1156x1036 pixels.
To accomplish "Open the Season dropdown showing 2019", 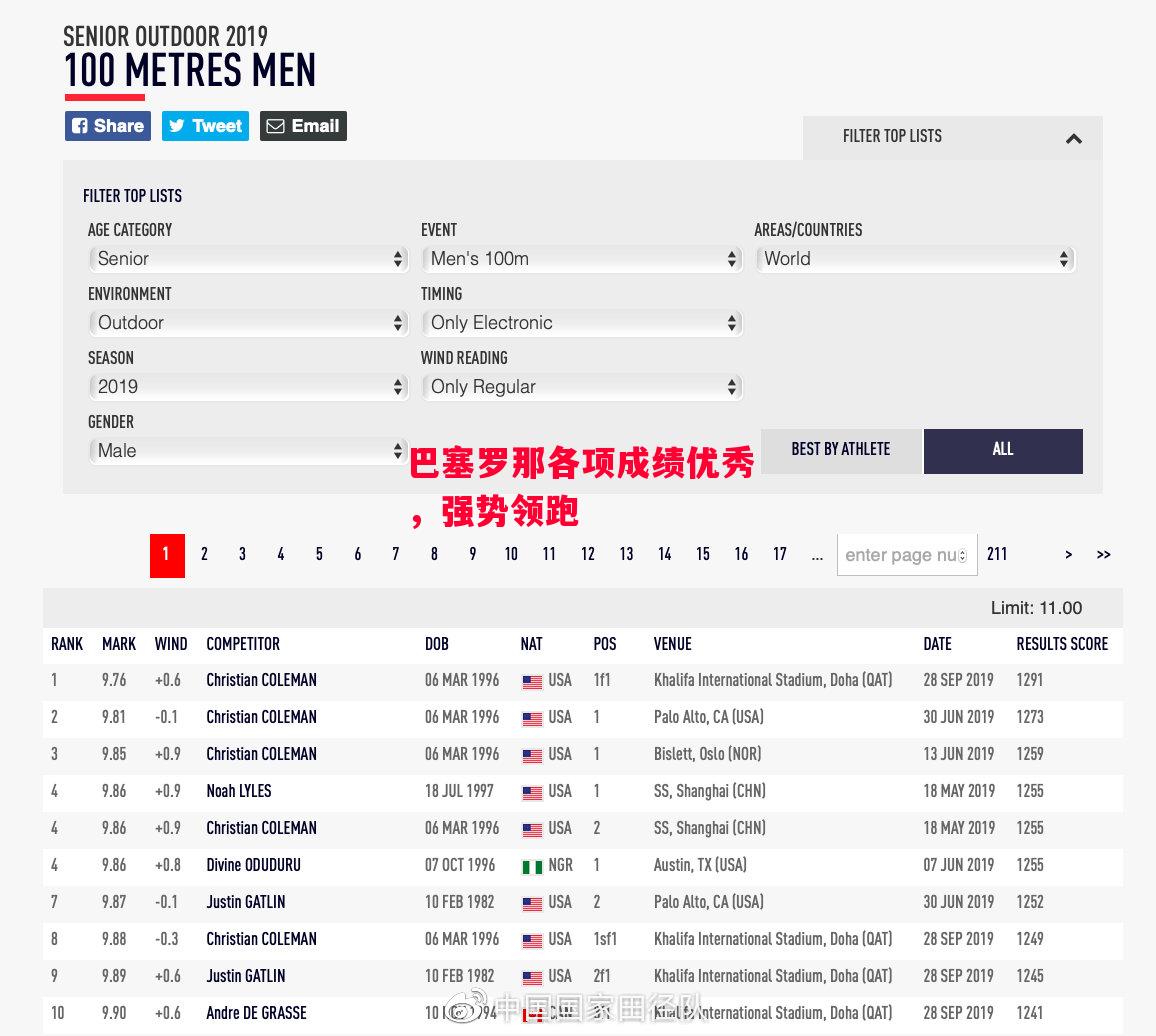I will 248,387.
